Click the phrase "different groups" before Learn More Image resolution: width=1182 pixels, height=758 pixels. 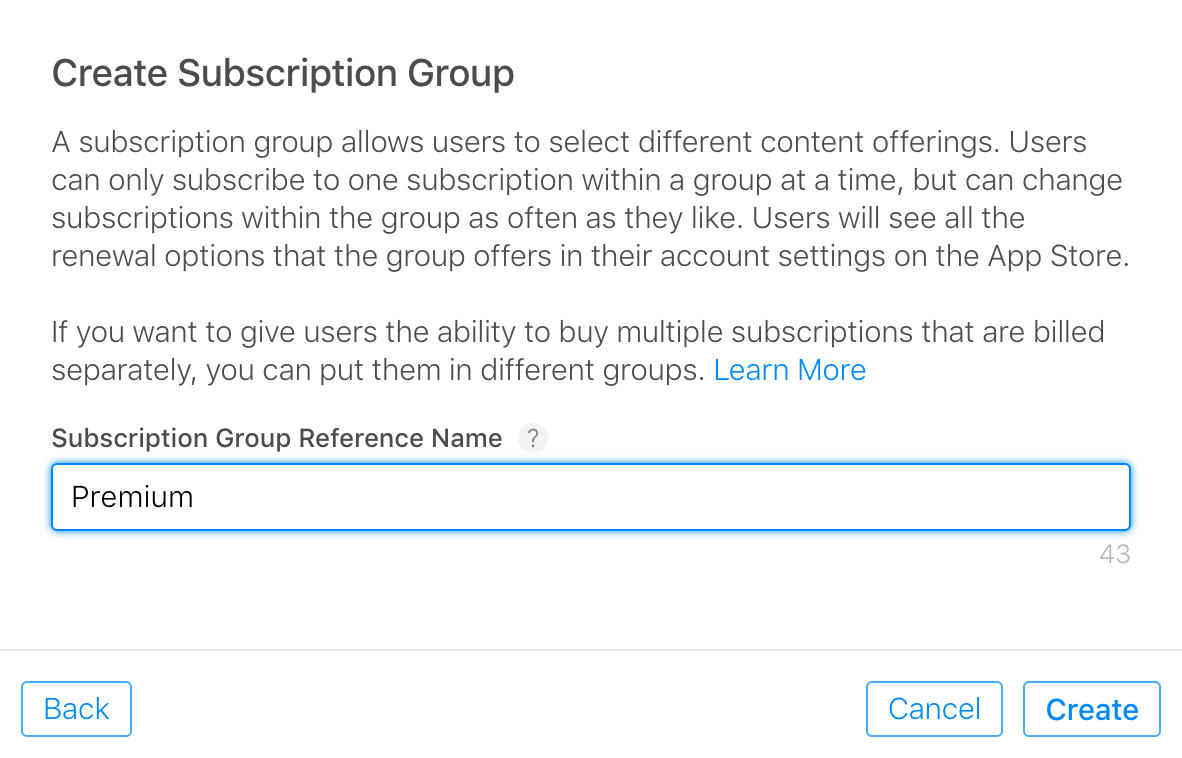[590, 370]
